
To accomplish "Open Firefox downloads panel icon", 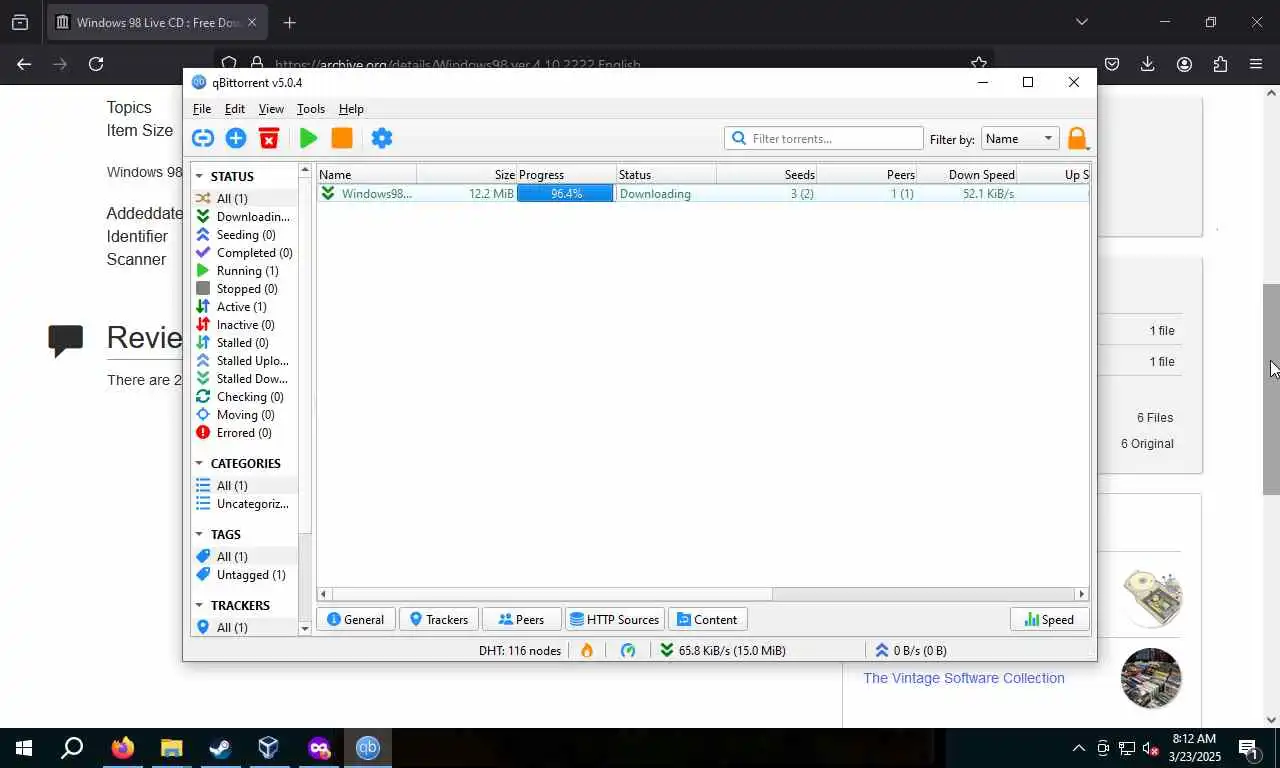I will 1148,64.
